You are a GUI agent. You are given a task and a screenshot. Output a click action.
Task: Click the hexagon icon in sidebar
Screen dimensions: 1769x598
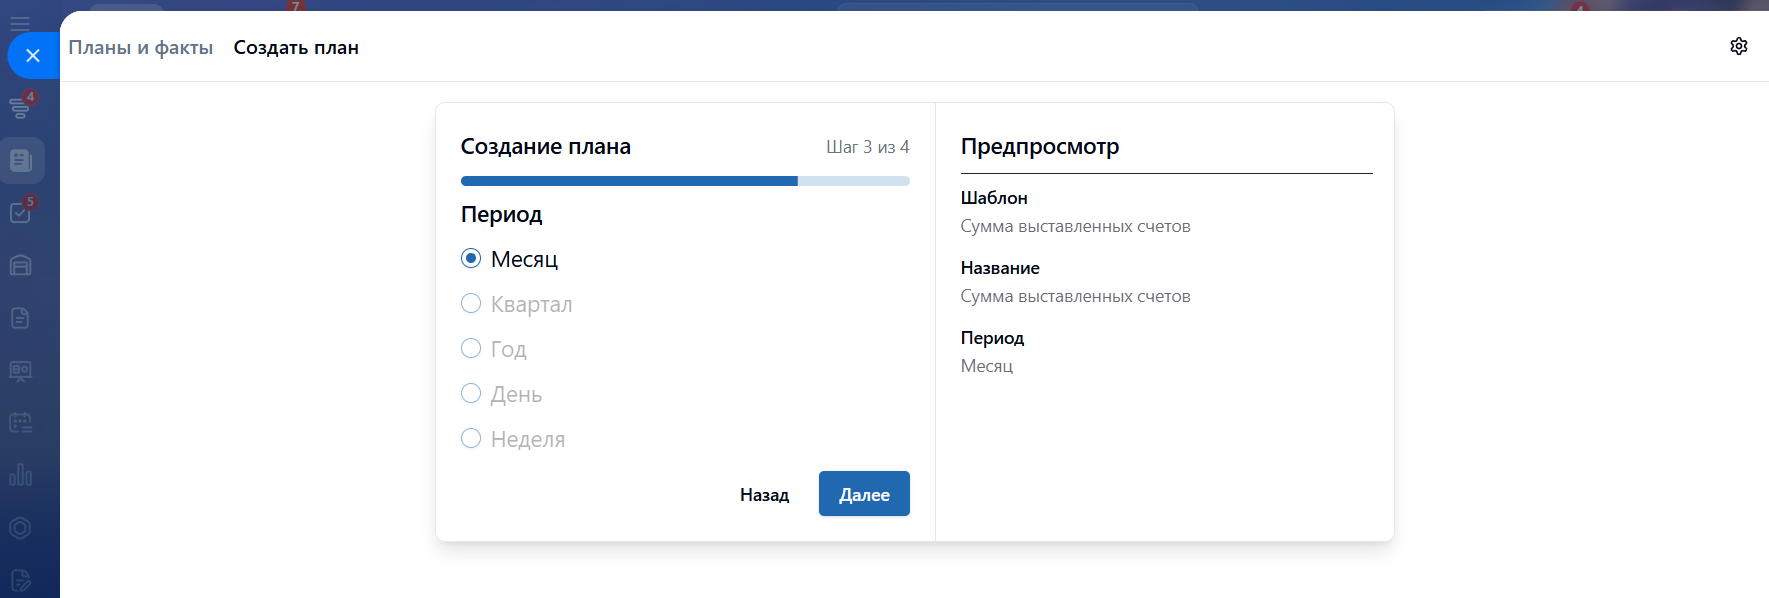pos(20,528)
